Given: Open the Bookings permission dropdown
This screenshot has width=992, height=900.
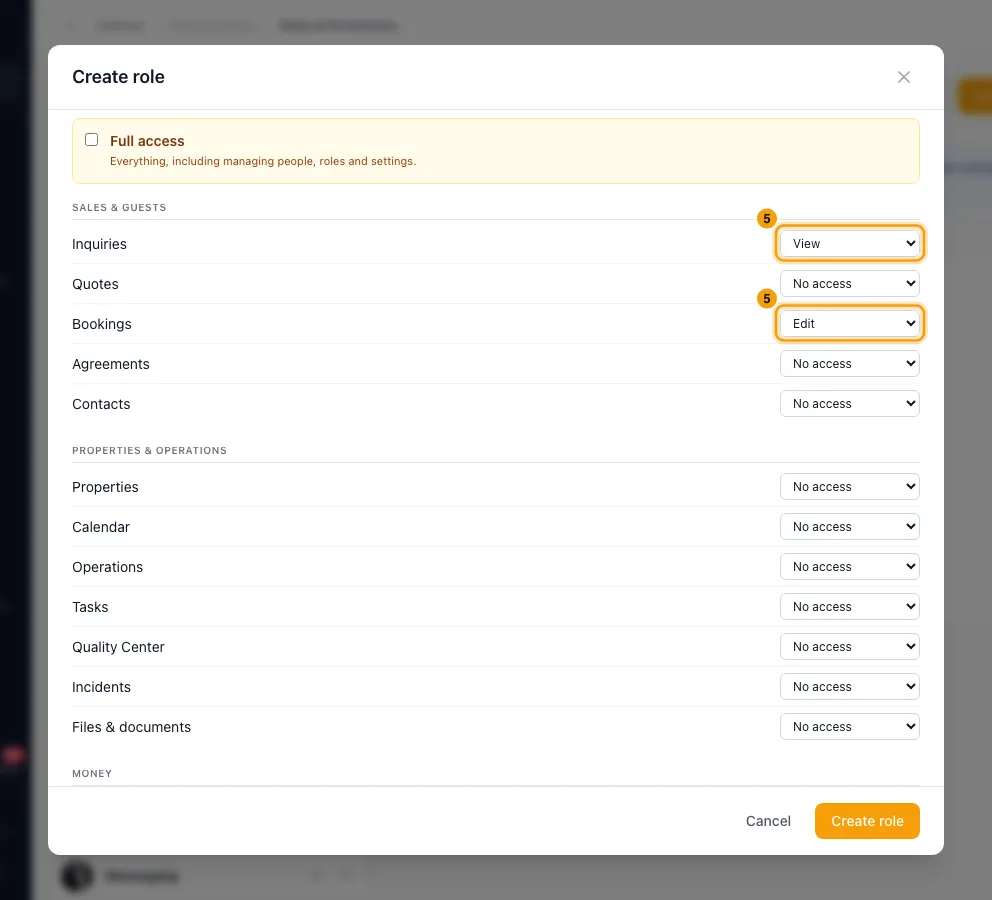Looking at the screenshot, I should click(x=850, y=323).
